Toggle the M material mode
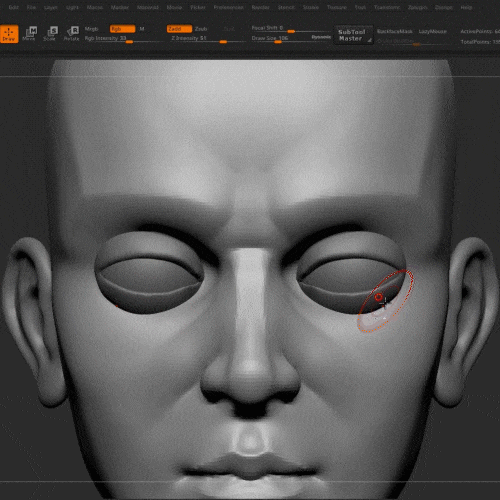 point(142,29)
